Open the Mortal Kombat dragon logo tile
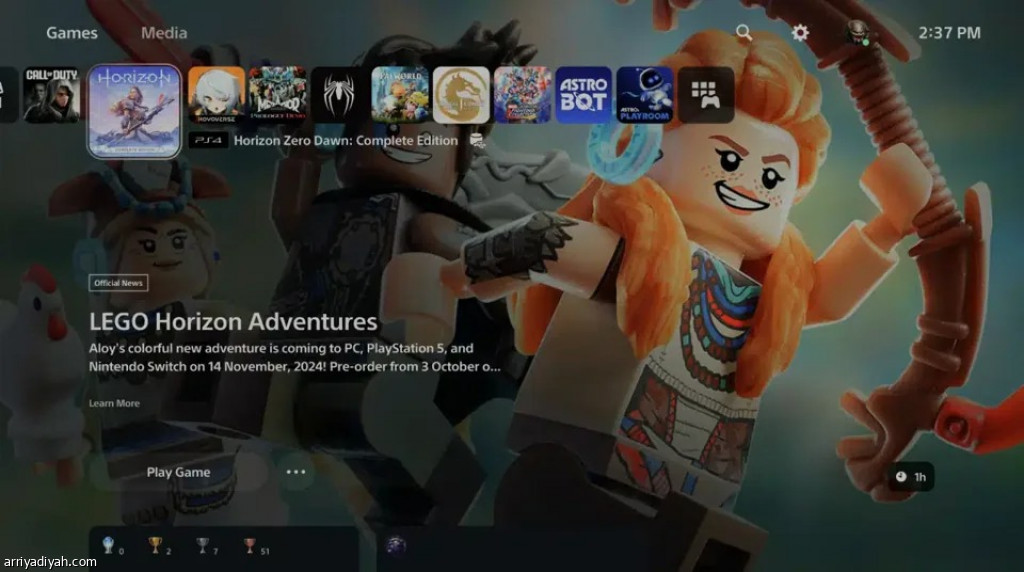The image size is (1024, 572). coord(461,95)
